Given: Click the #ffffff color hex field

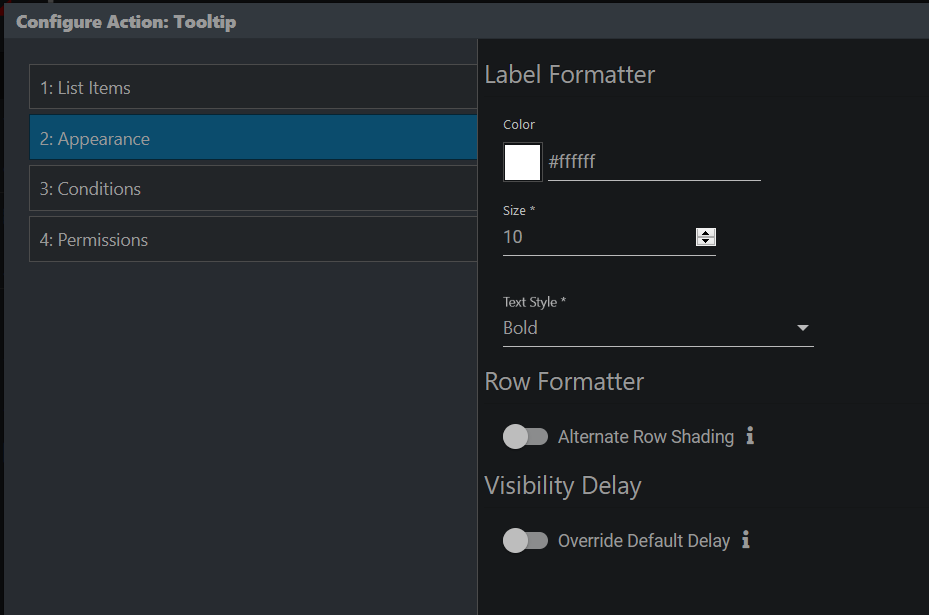Looking at the screenshot, I should point(654,162).
